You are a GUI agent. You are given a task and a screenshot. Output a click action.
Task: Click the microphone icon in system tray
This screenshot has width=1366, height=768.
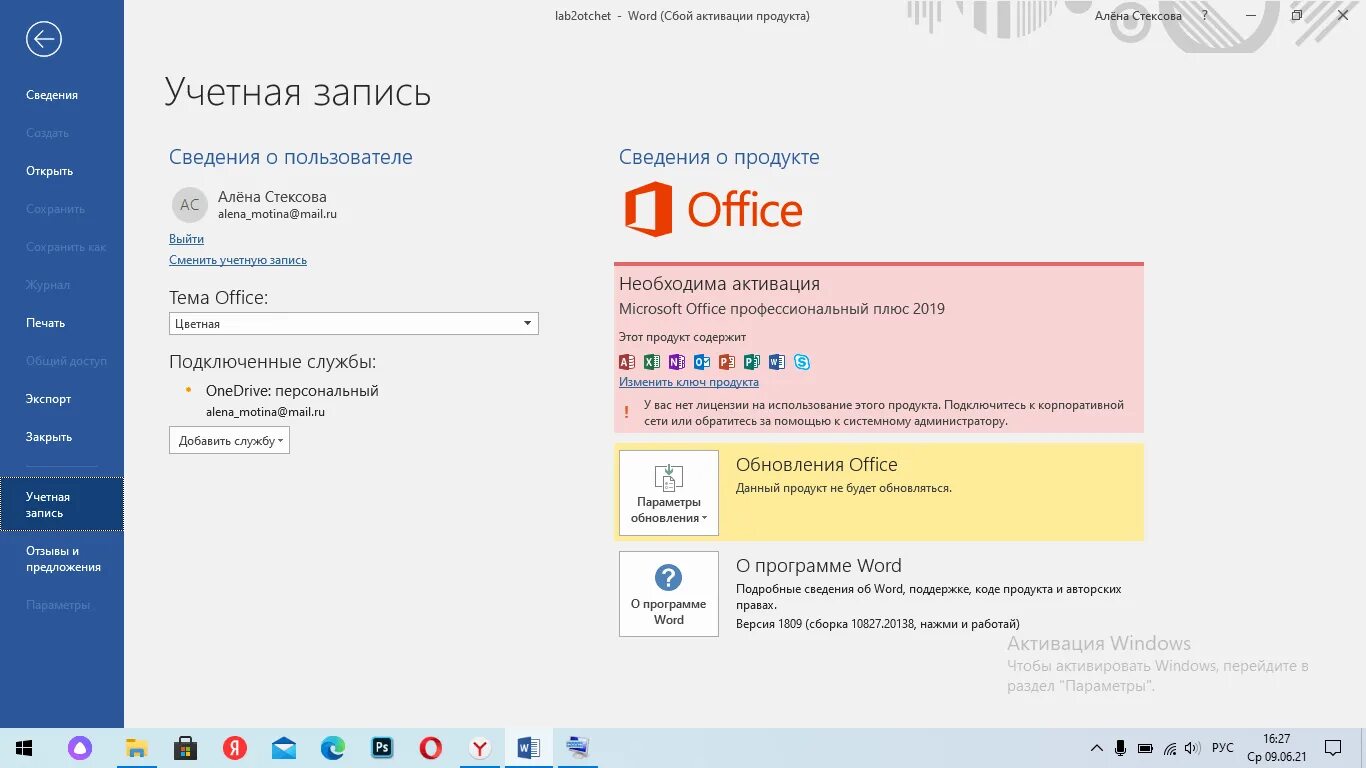(x=1121, y=748)
